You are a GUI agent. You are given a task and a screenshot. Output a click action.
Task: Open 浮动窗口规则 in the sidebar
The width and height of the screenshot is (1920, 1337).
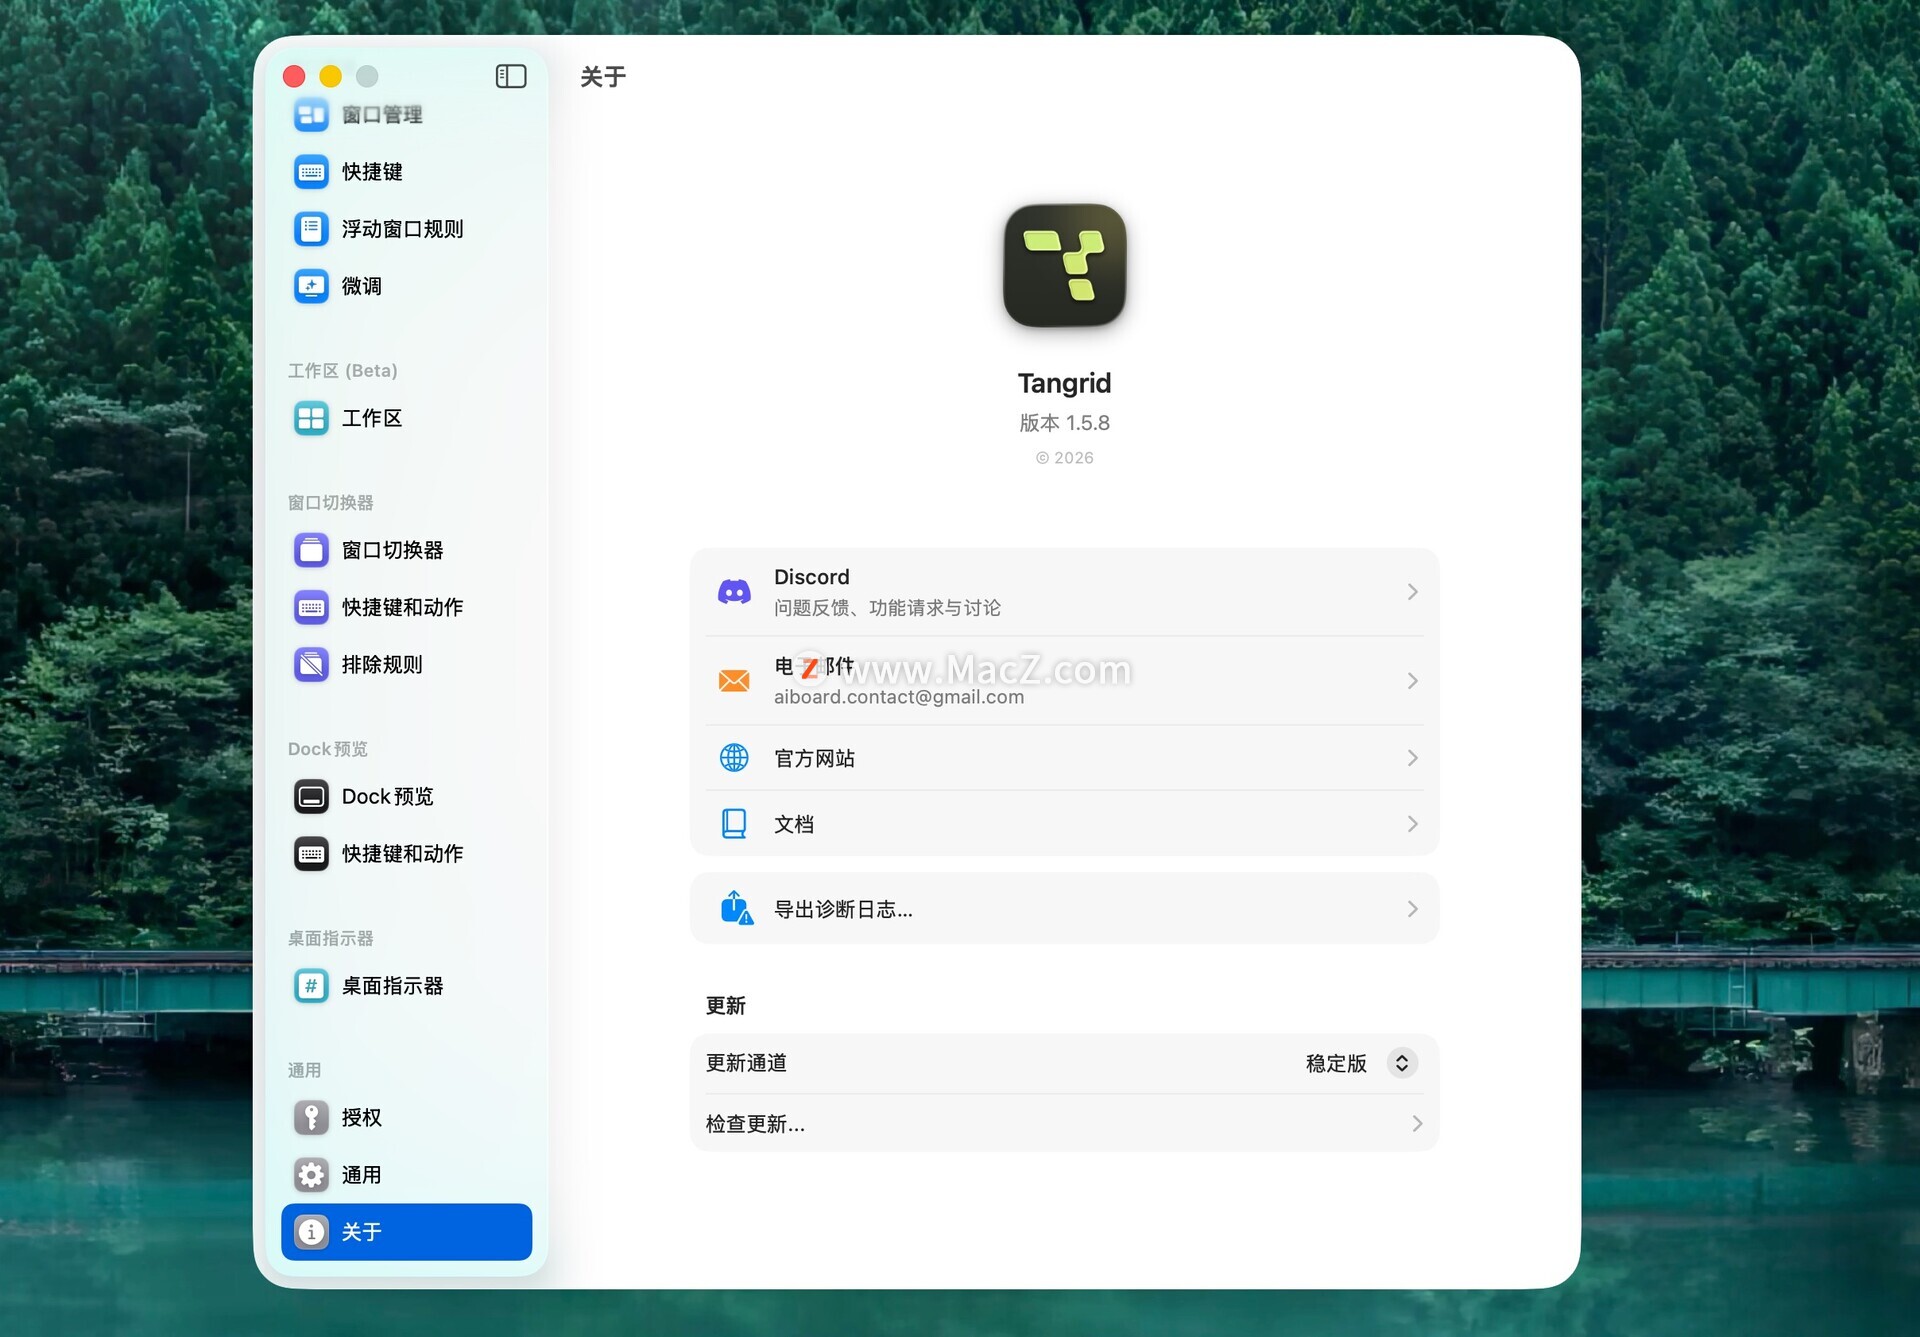tap(406, 229)
